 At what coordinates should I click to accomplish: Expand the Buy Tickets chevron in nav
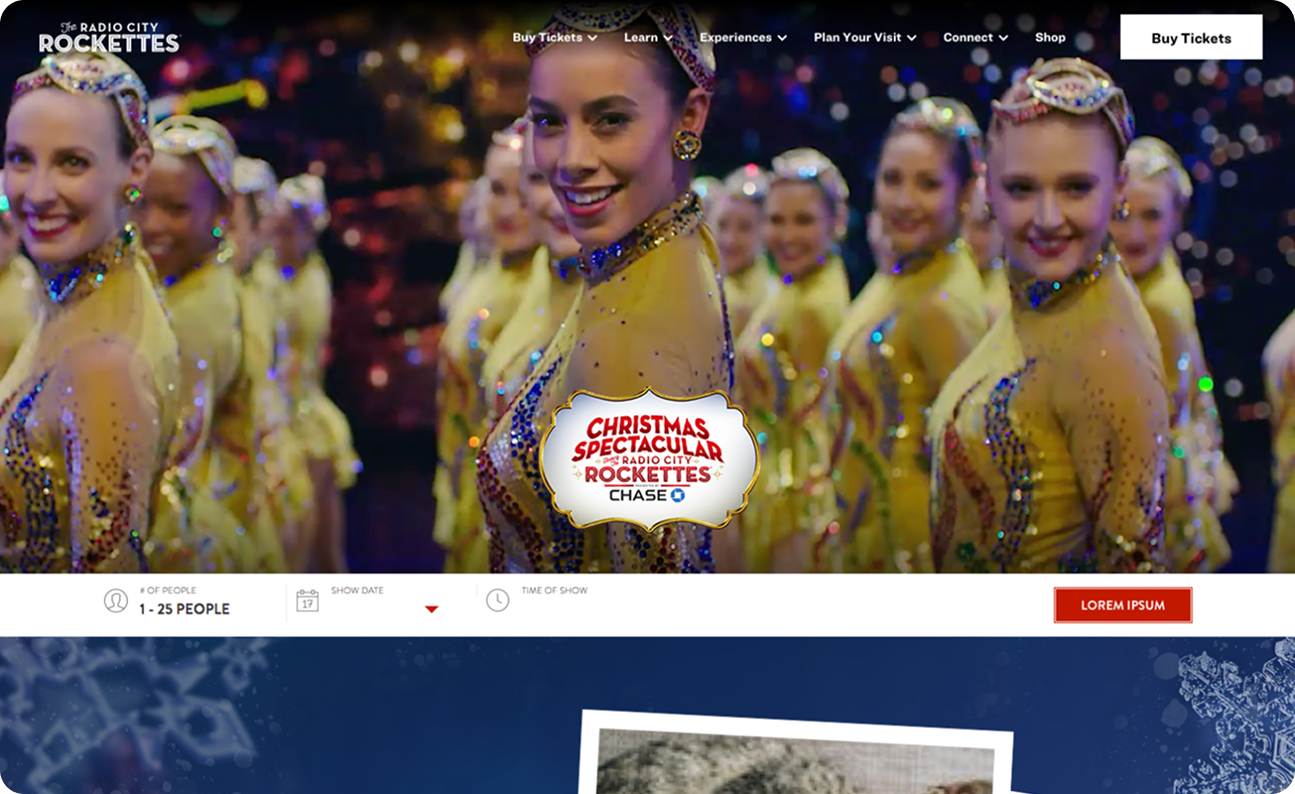click(593, 38)
